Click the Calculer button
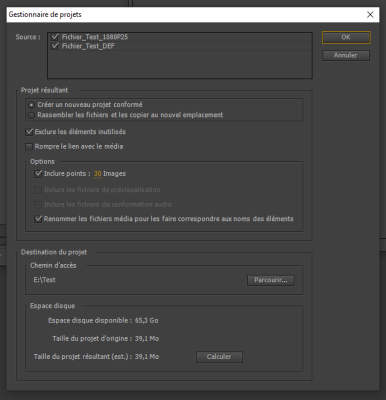This screenshot has height=400, width=386. [219, 357]
